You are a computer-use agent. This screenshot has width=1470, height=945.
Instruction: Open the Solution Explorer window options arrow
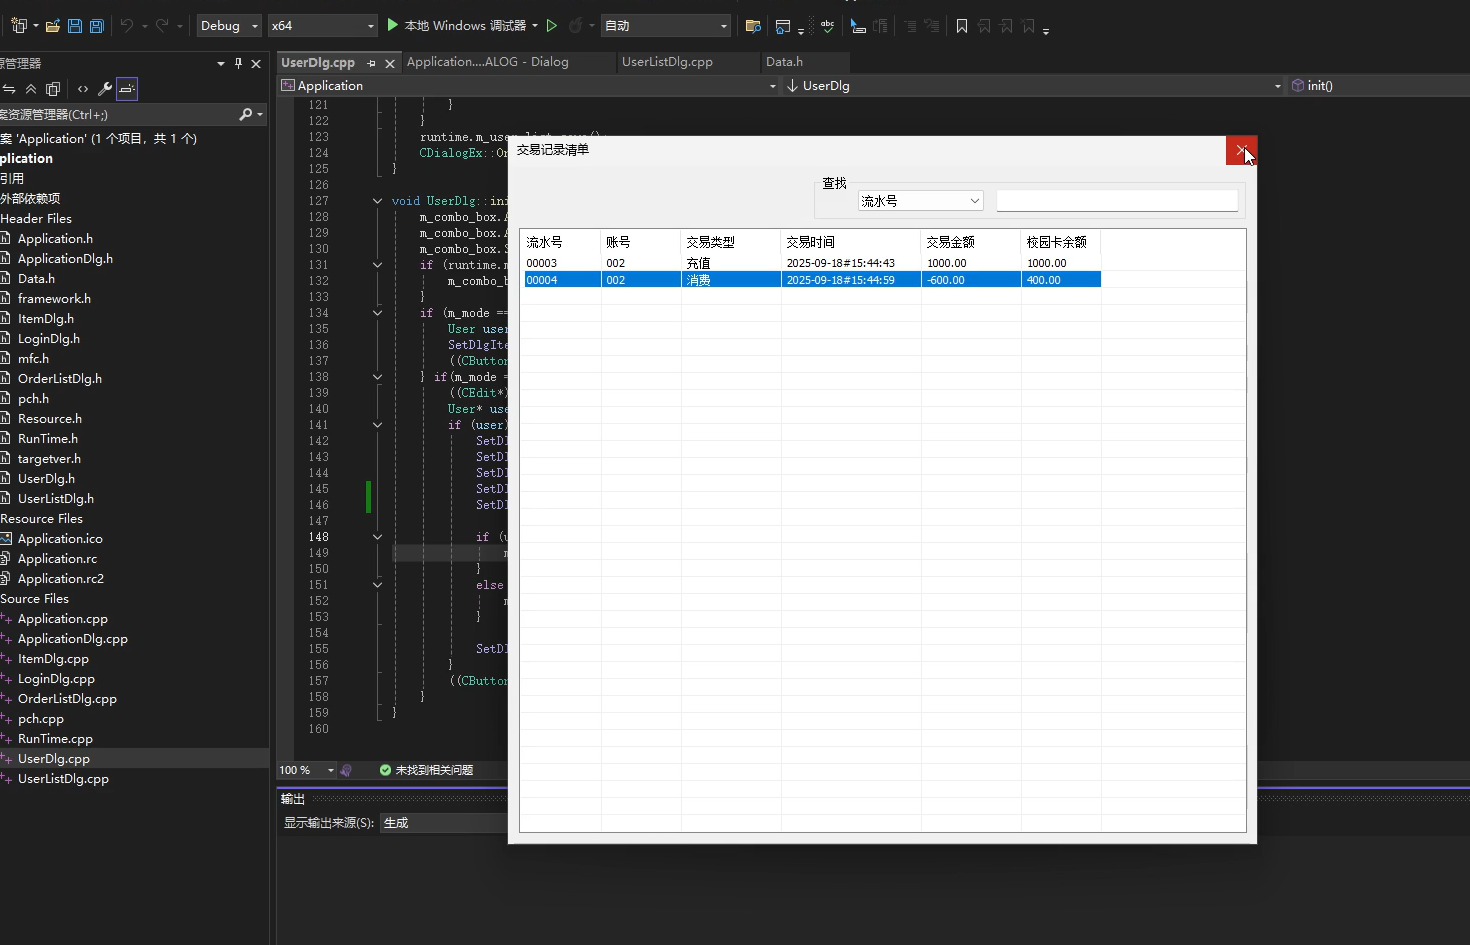221,63
